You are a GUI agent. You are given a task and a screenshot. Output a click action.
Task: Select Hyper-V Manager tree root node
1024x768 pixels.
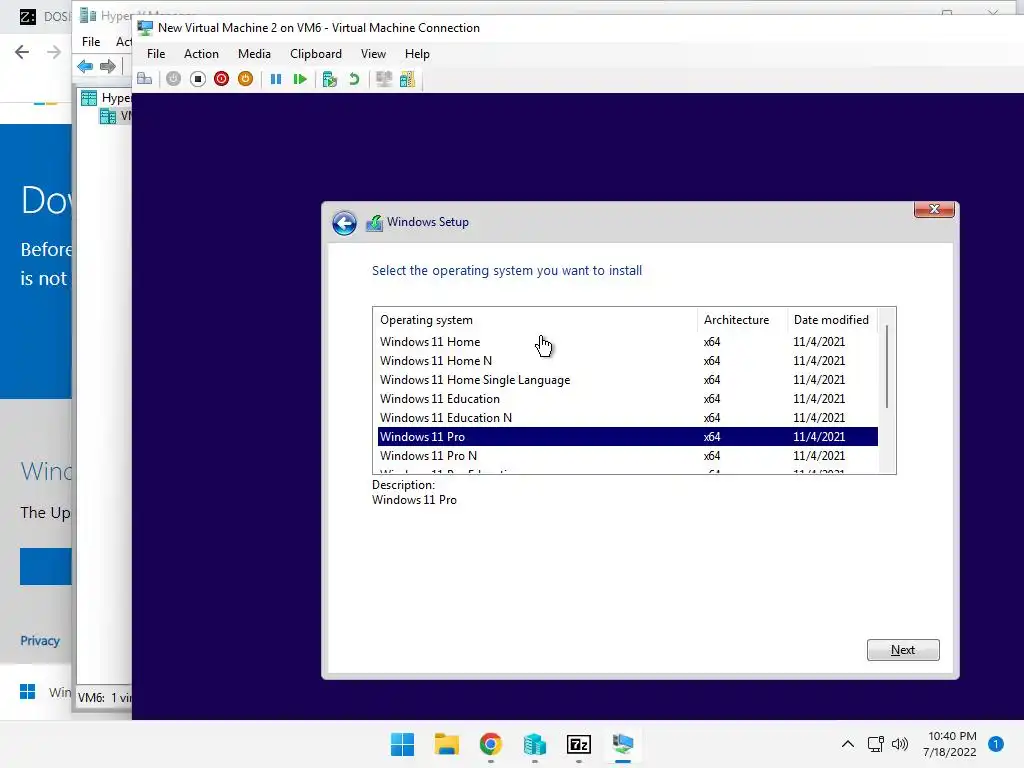[x=106, y=98]
